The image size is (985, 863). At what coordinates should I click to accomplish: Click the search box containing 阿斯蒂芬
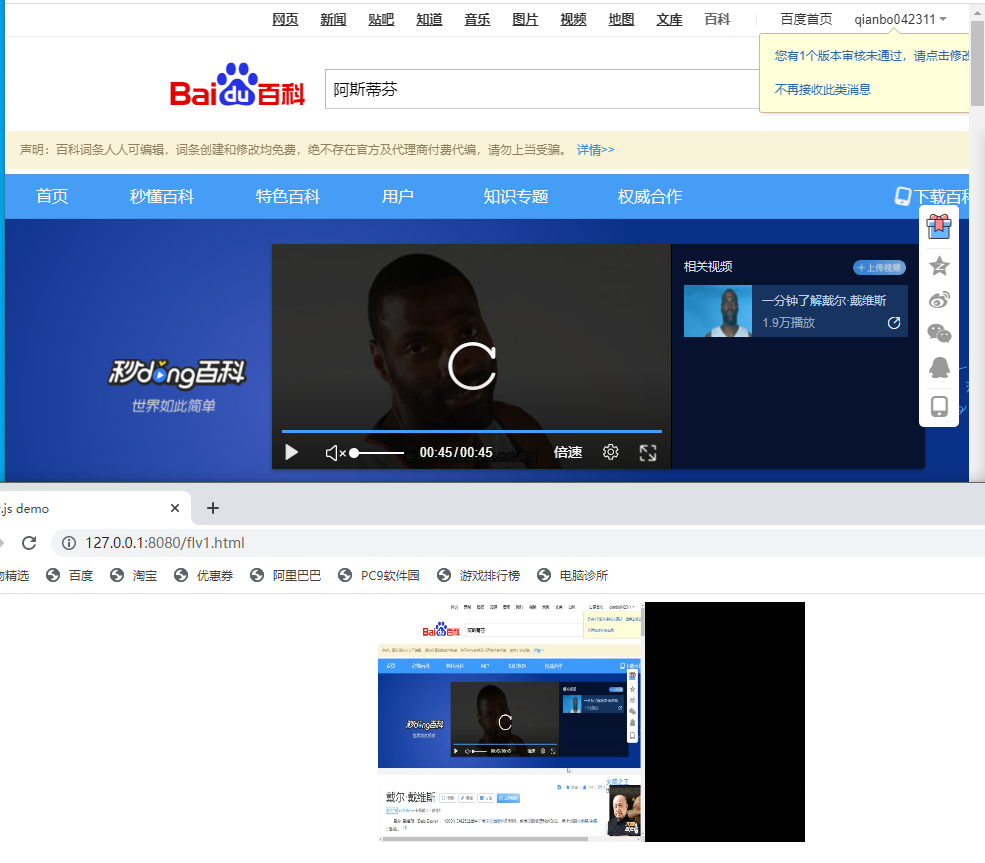[x=541, y=89]
